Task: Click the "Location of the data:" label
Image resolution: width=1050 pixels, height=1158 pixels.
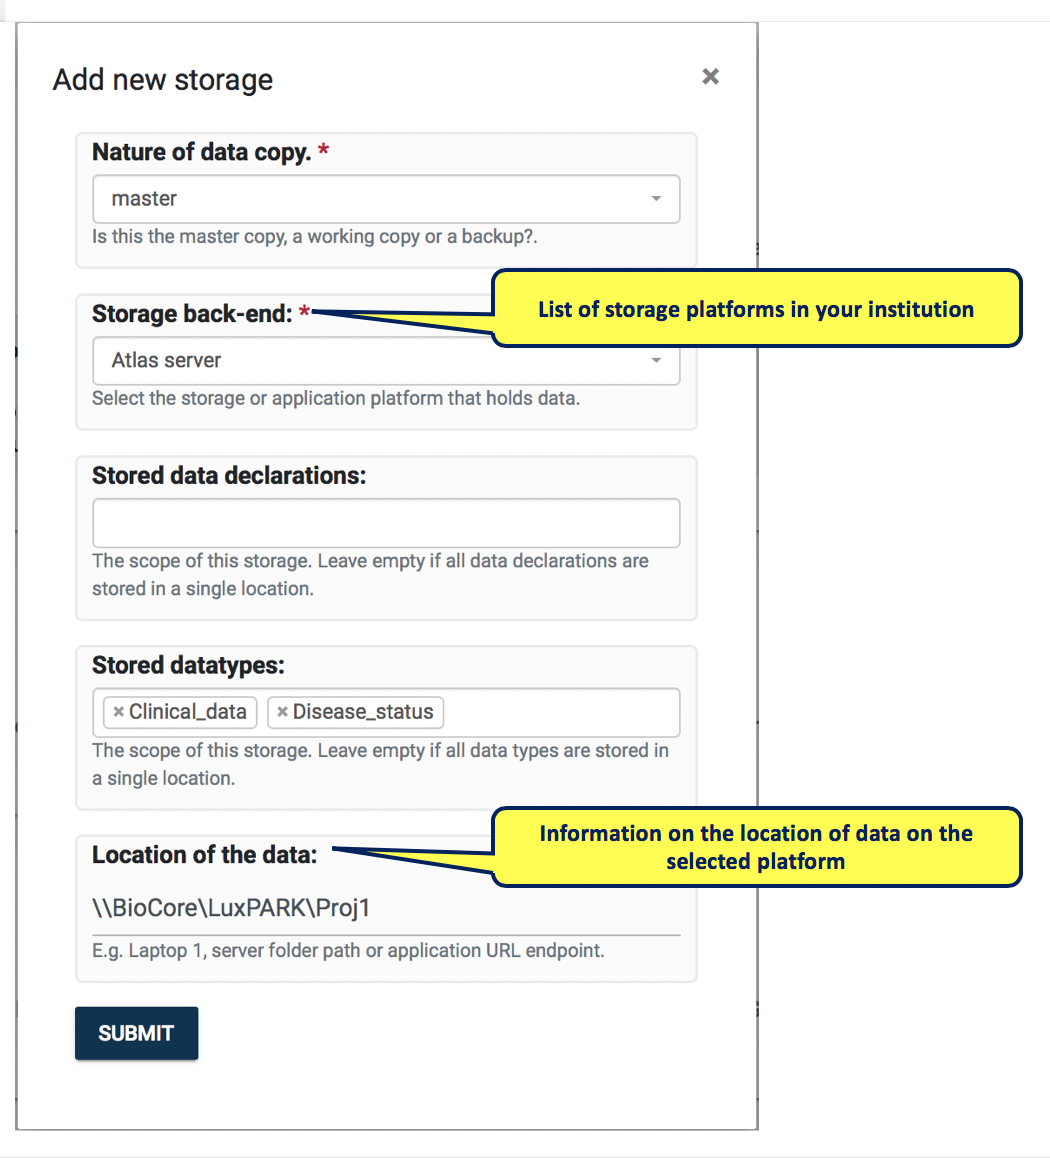Action: (x=204, y=855)
